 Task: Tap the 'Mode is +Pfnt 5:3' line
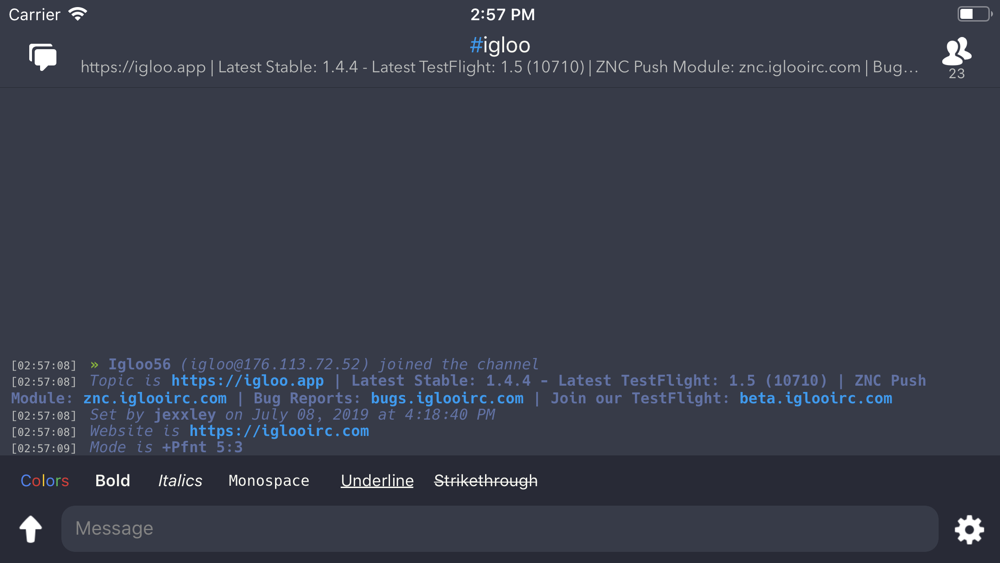[x=166, y=448]
